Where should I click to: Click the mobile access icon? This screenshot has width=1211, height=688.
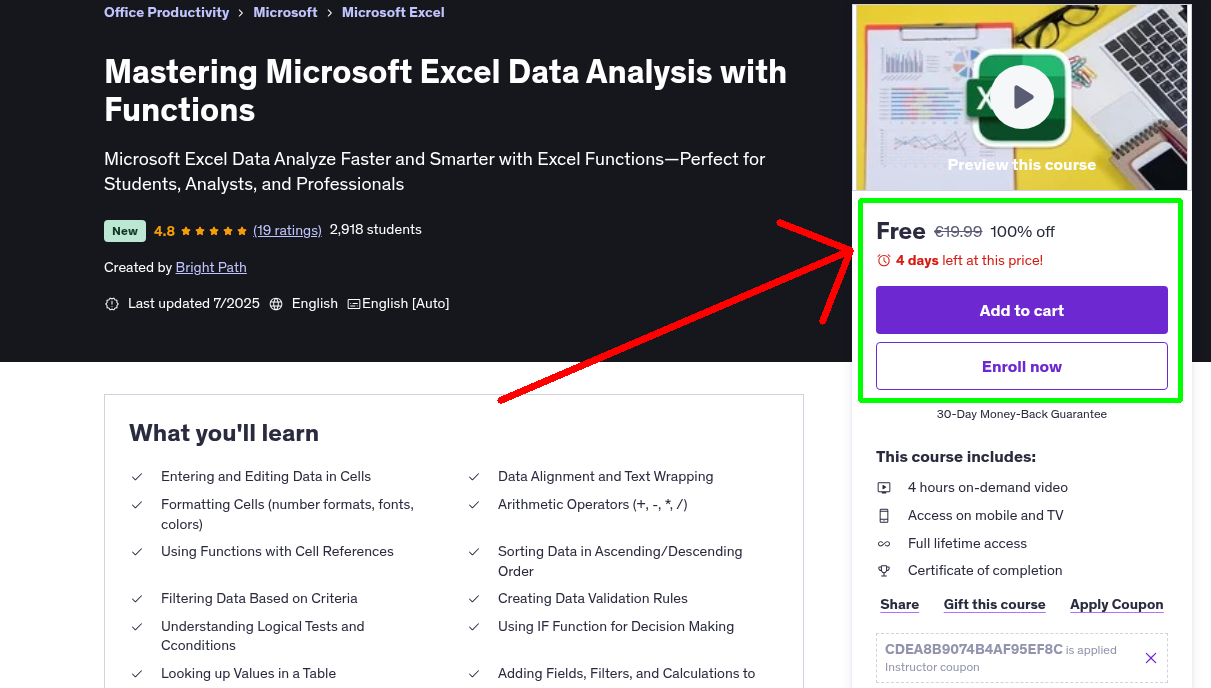[884, 516]
